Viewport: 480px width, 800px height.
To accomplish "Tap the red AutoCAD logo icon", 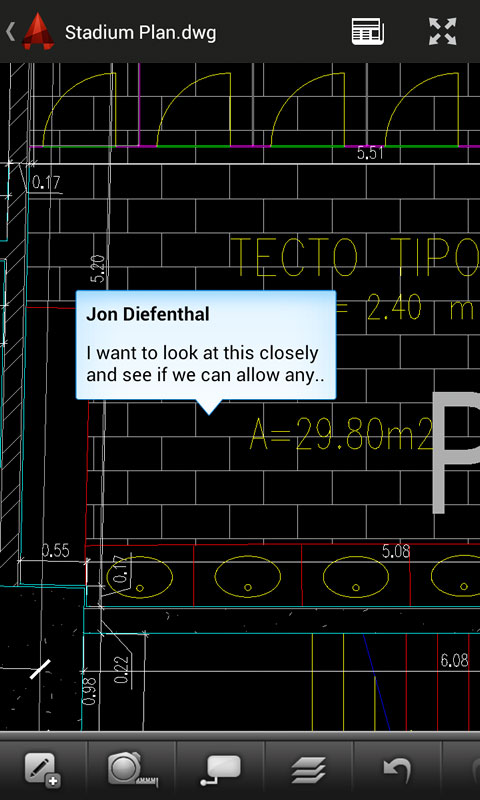I will pyautogui.click(x=38, y=32).
